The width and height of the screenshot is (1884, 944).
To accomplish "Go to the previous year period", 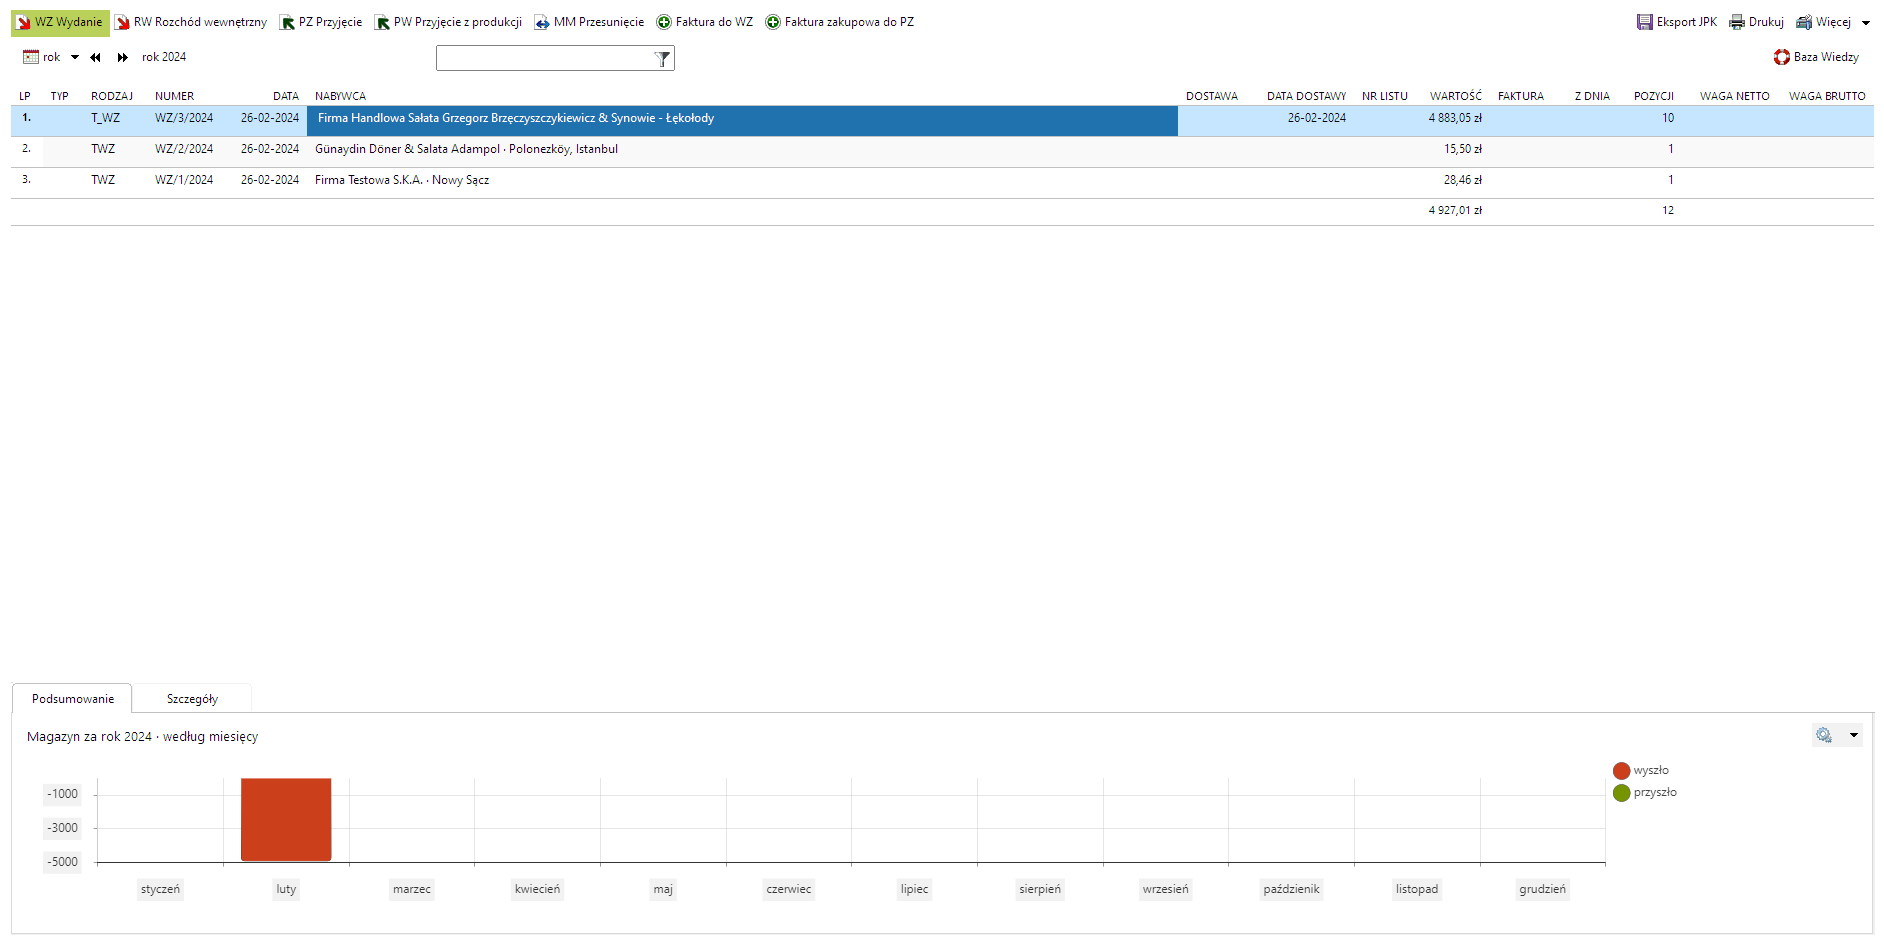I will [x=95, y=57].
